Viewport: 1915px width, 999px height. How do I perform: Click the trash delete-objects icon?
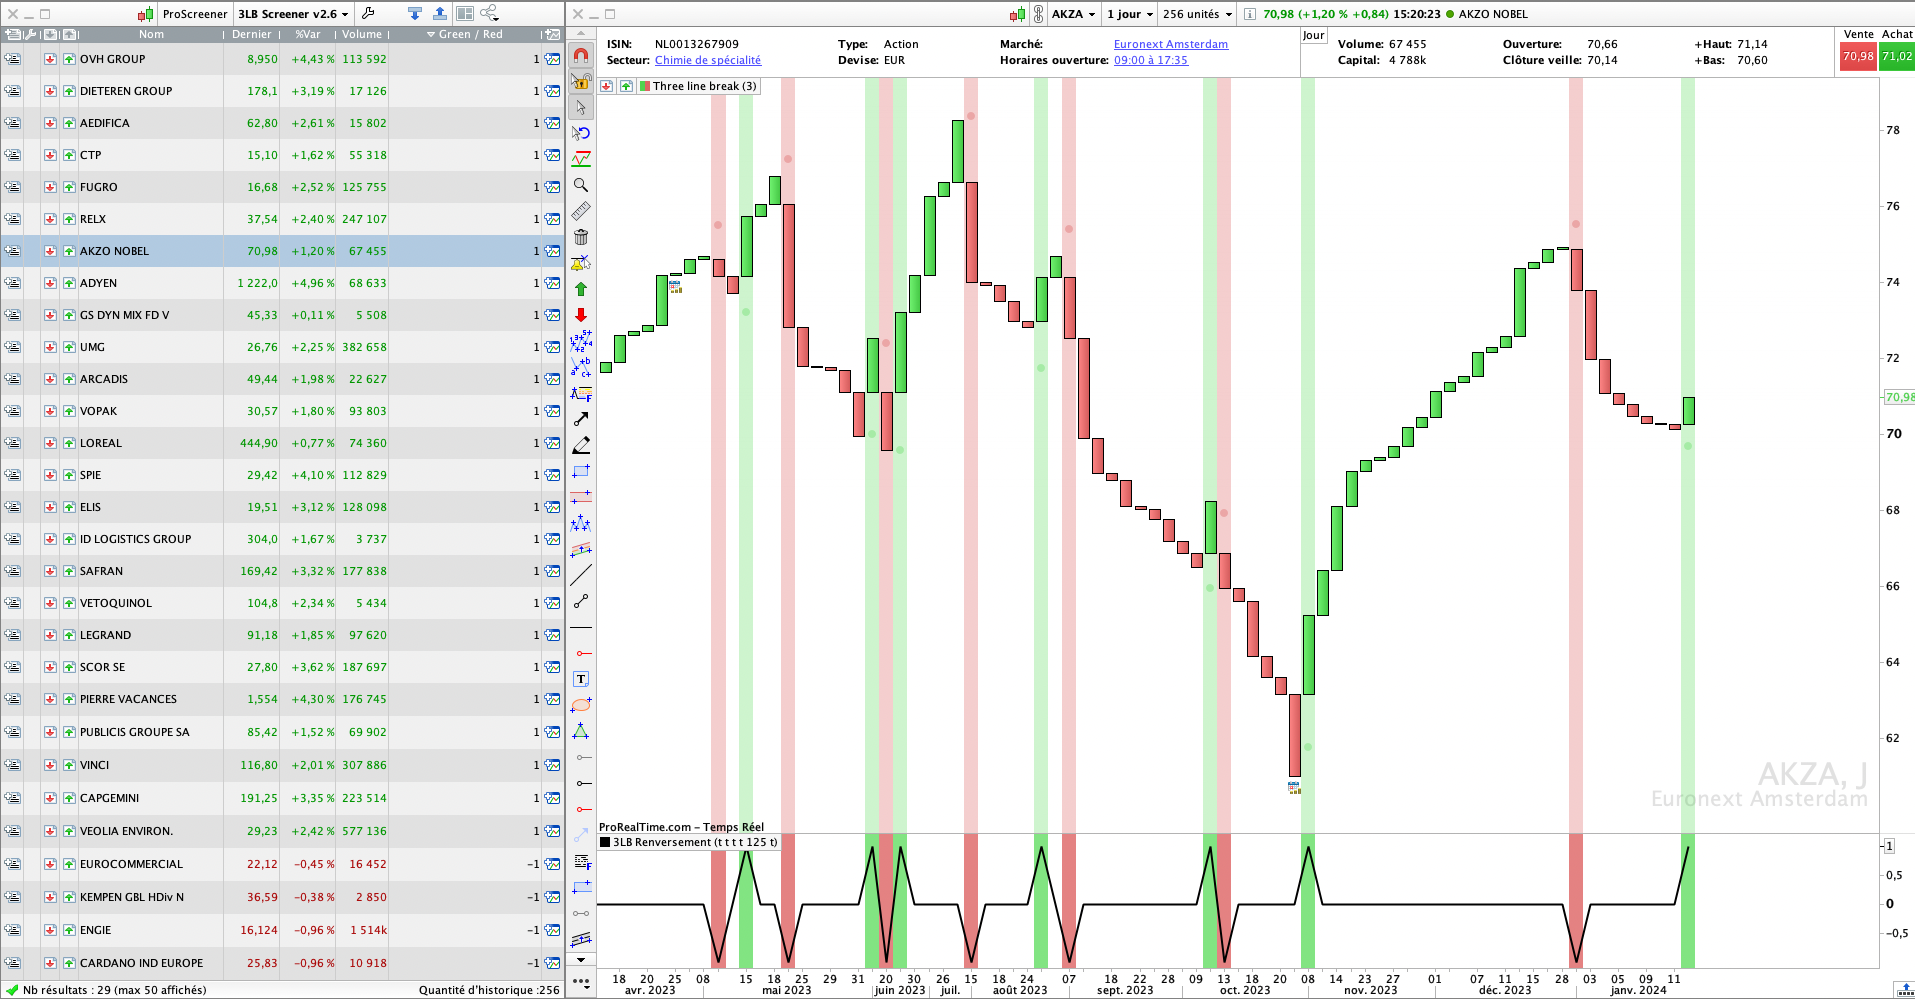[x=581, y=237]
